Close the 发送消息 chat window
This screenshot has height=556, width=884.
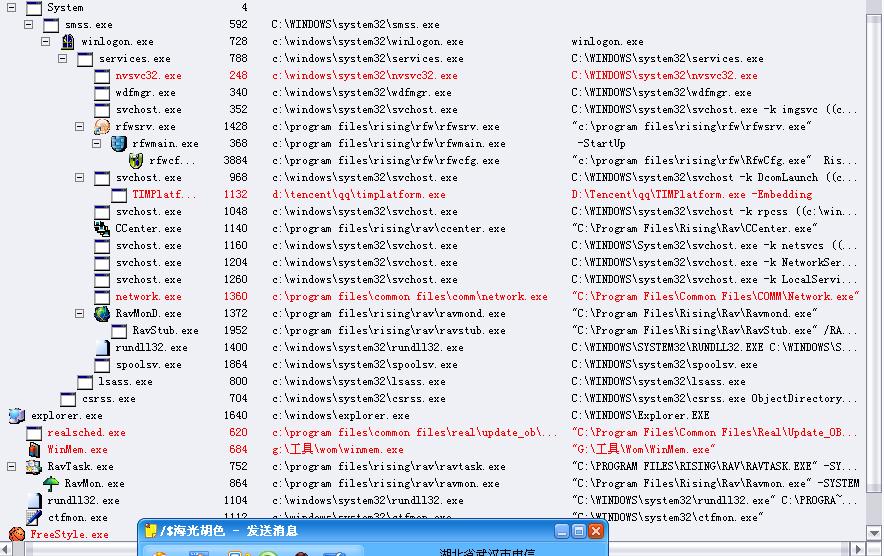[x=595, y=531]
